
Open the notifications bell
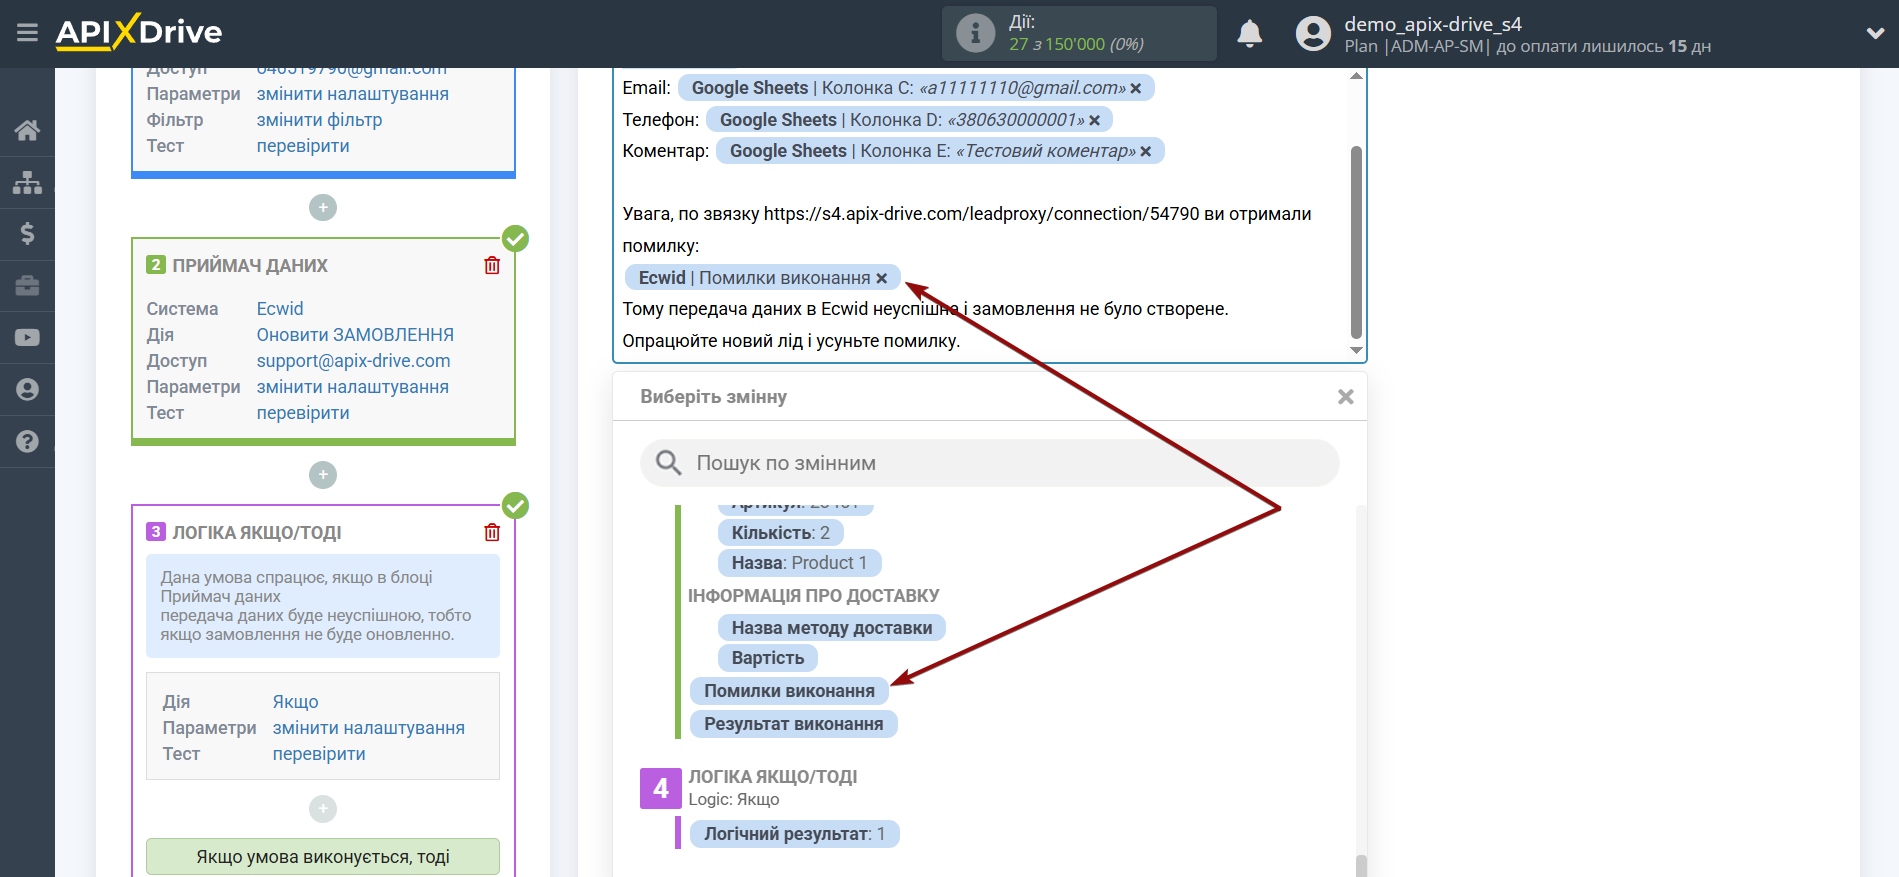[x=1249, y=34]
